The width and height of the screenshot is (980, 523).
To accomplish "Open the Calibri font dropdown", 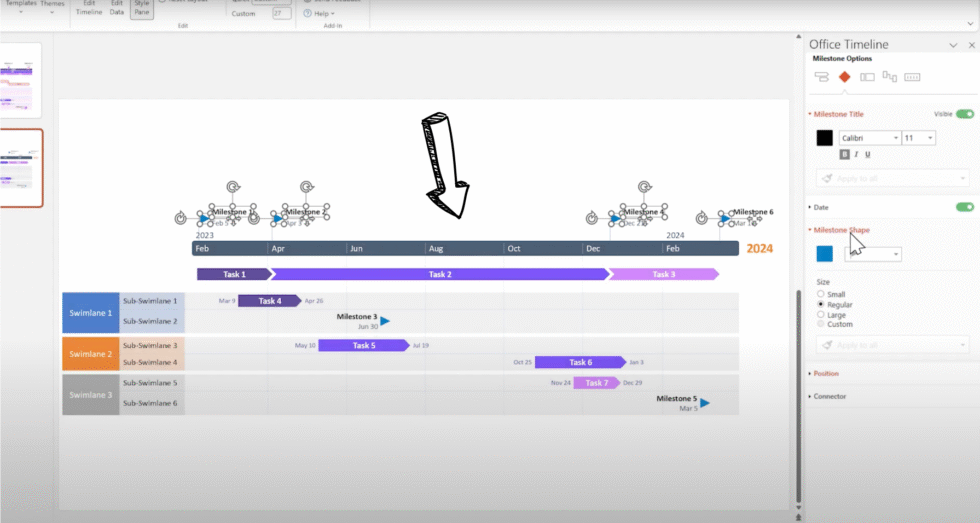I will point(870,138).
